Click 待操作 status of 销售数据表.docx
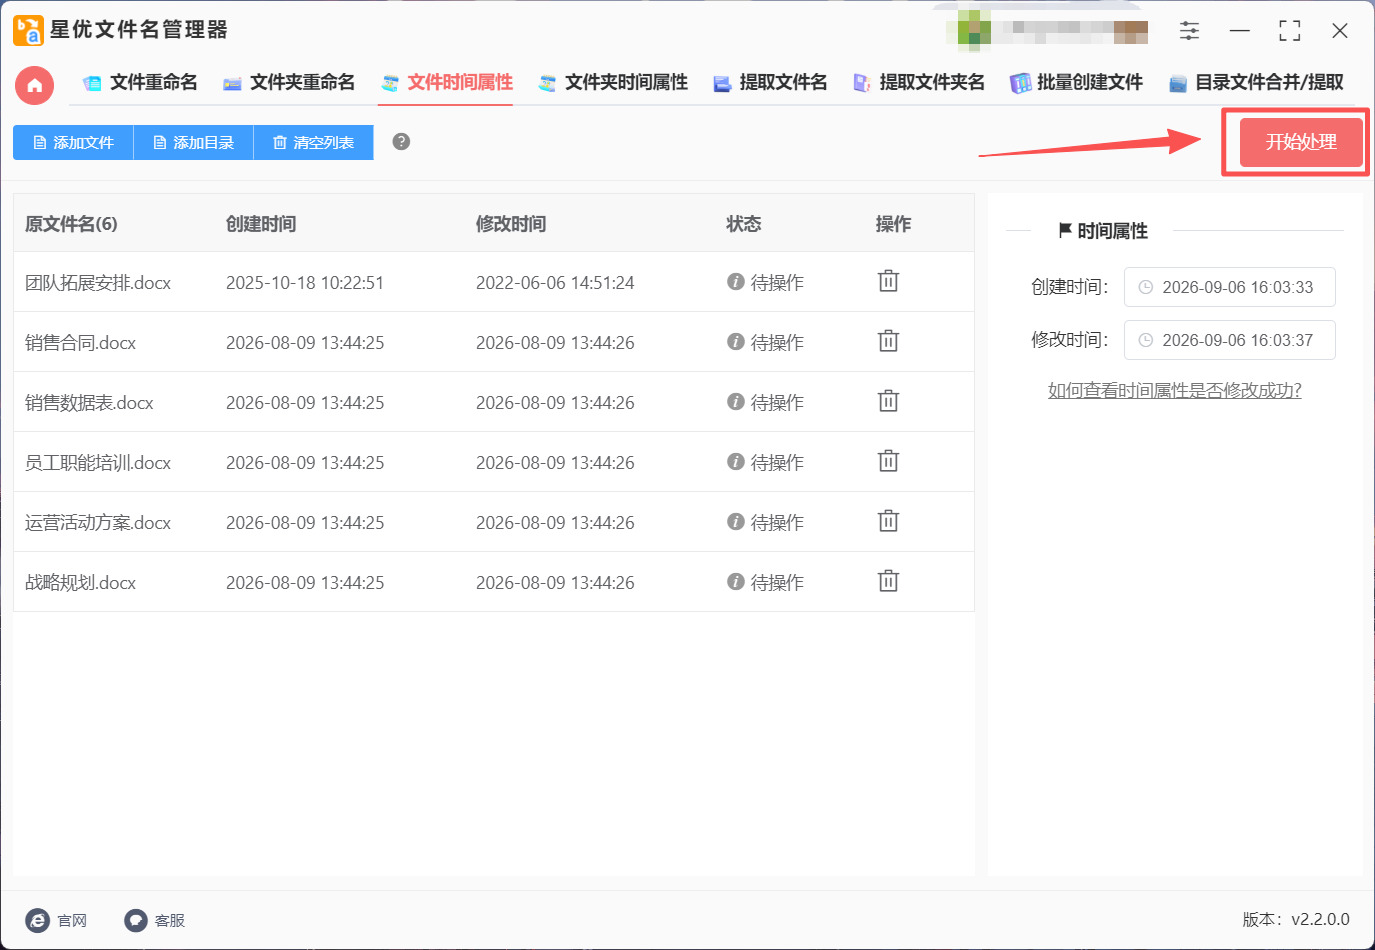1375x950 pixels. coord(777,403)
